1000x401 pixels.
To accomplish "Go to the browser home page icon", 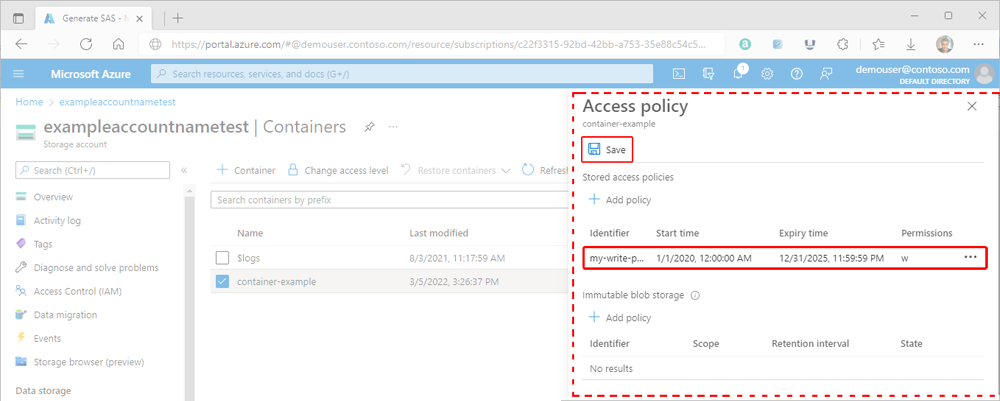I will click(118, 44).
